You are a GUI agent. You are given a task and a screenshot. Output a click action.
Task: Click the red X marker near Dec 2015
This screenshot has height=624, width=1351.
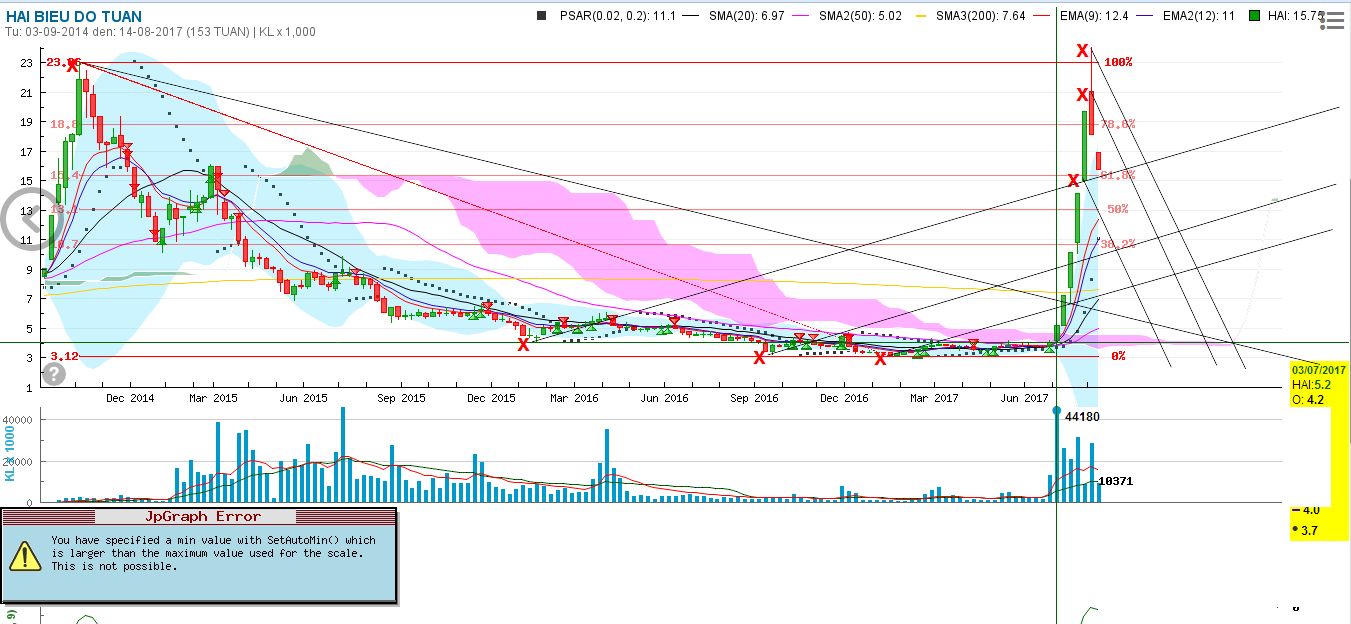[x=523, y=345]
